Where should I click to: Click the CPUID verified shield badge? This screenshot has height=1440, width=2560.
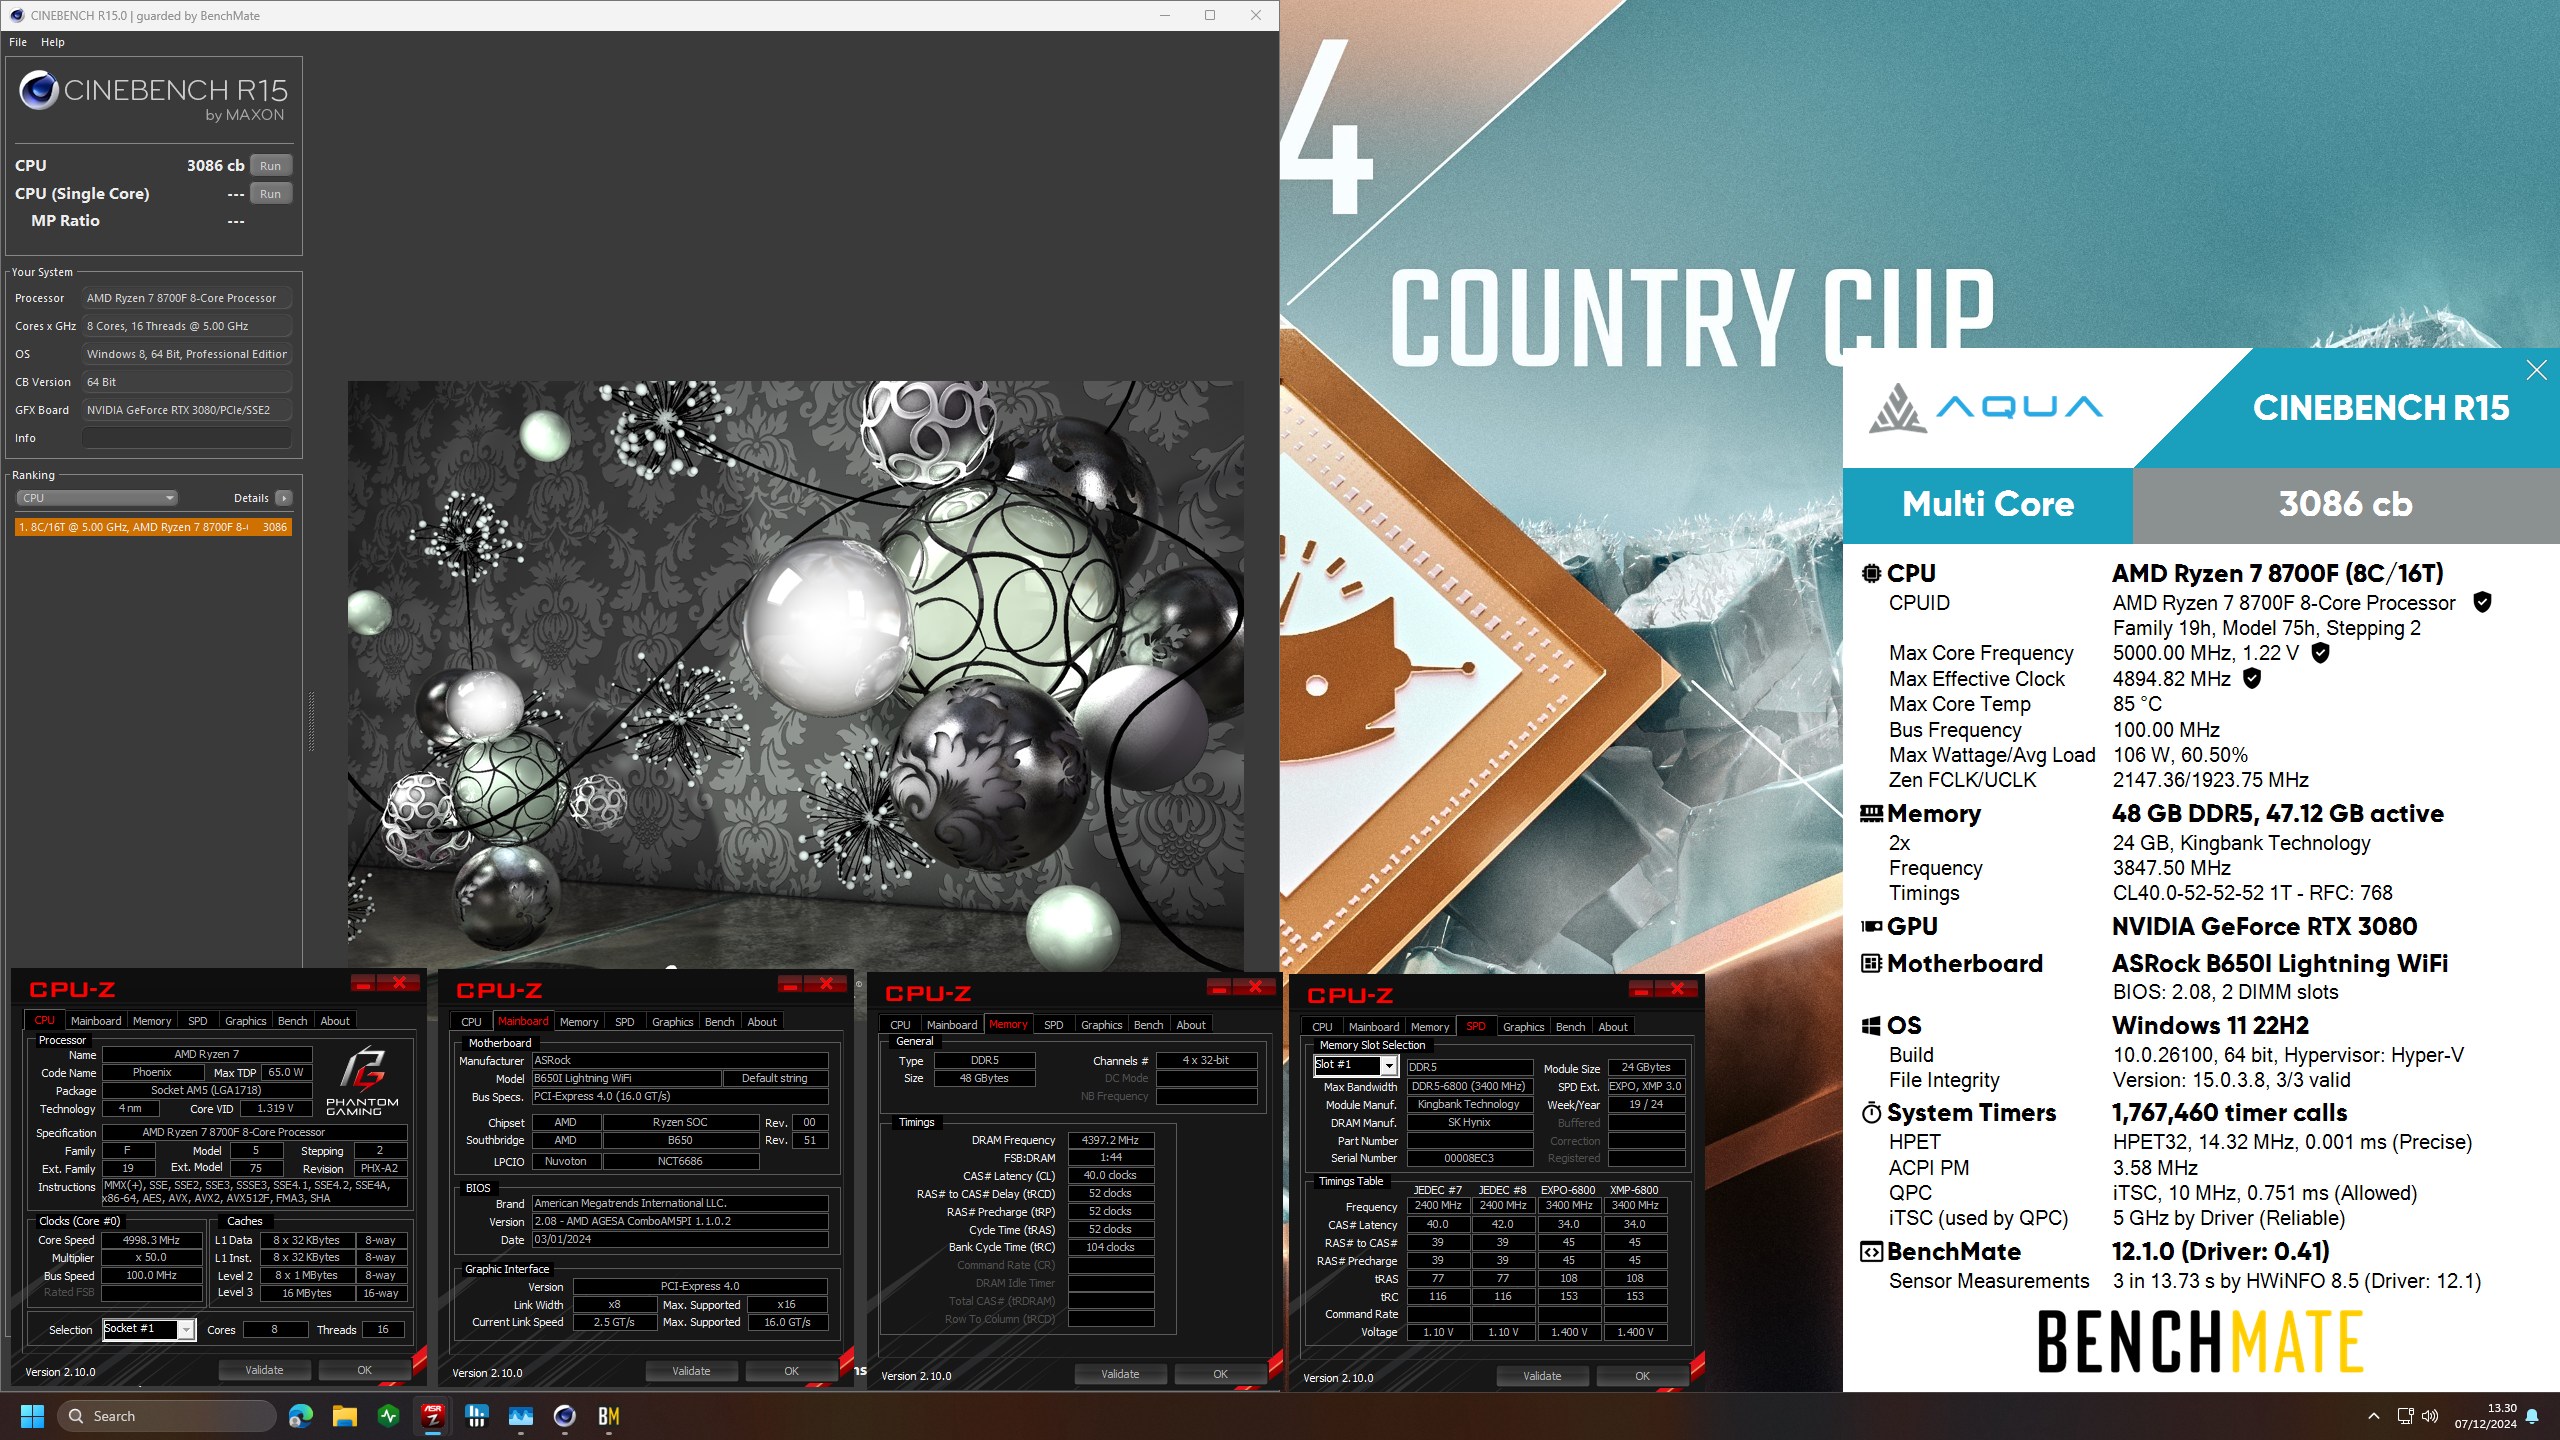point(2481,602)
